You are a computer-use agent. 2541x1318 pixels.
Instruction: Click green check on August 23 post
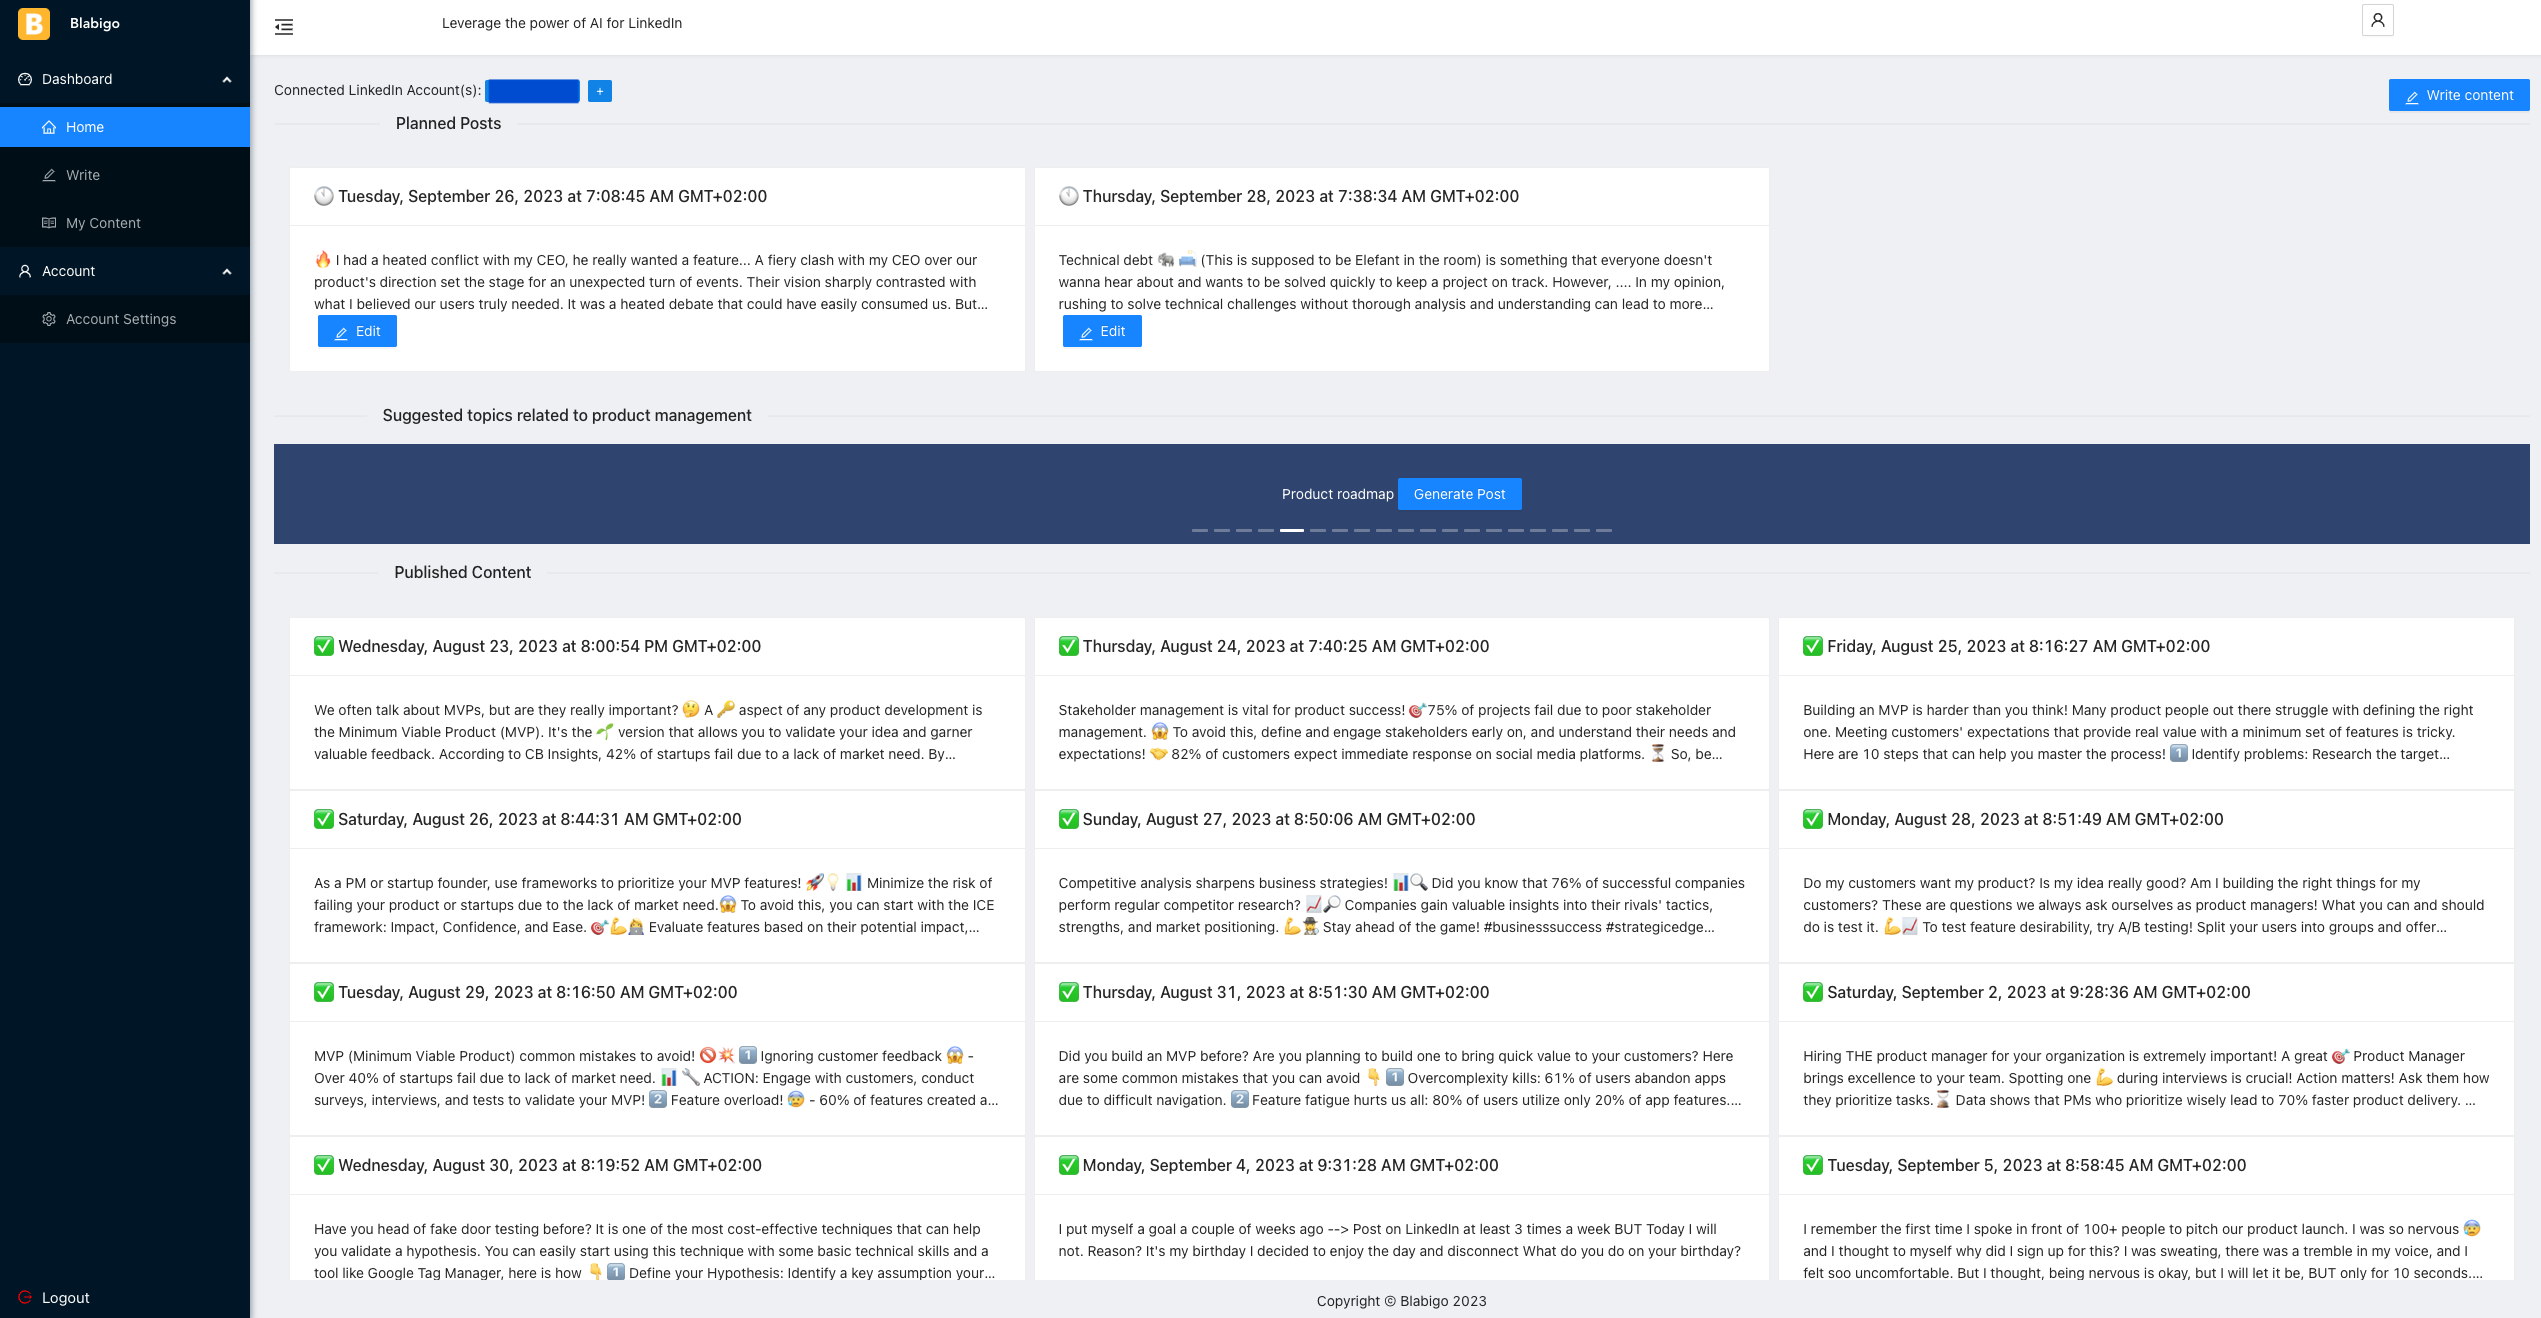coord(324,646)
